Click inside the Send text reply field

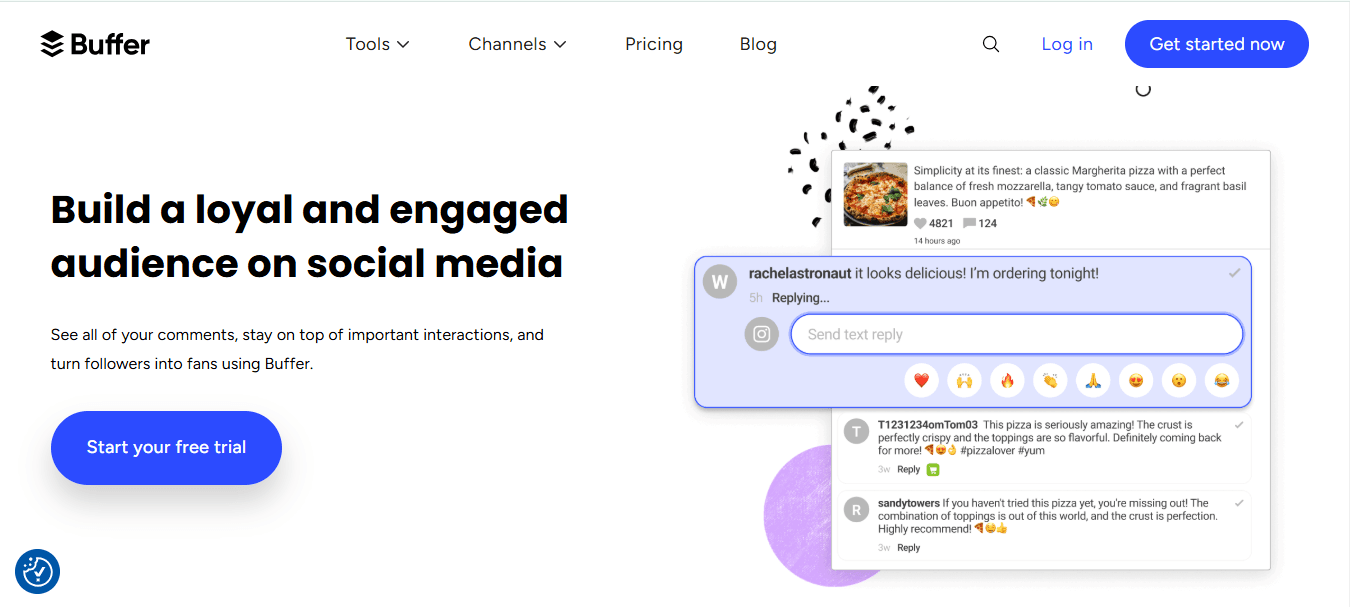[1016, 333]
